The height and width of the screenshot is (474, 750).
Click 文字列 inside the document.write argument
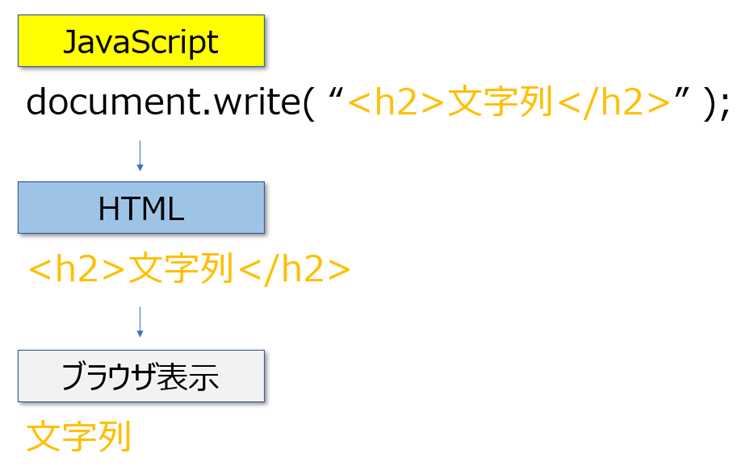500,102
